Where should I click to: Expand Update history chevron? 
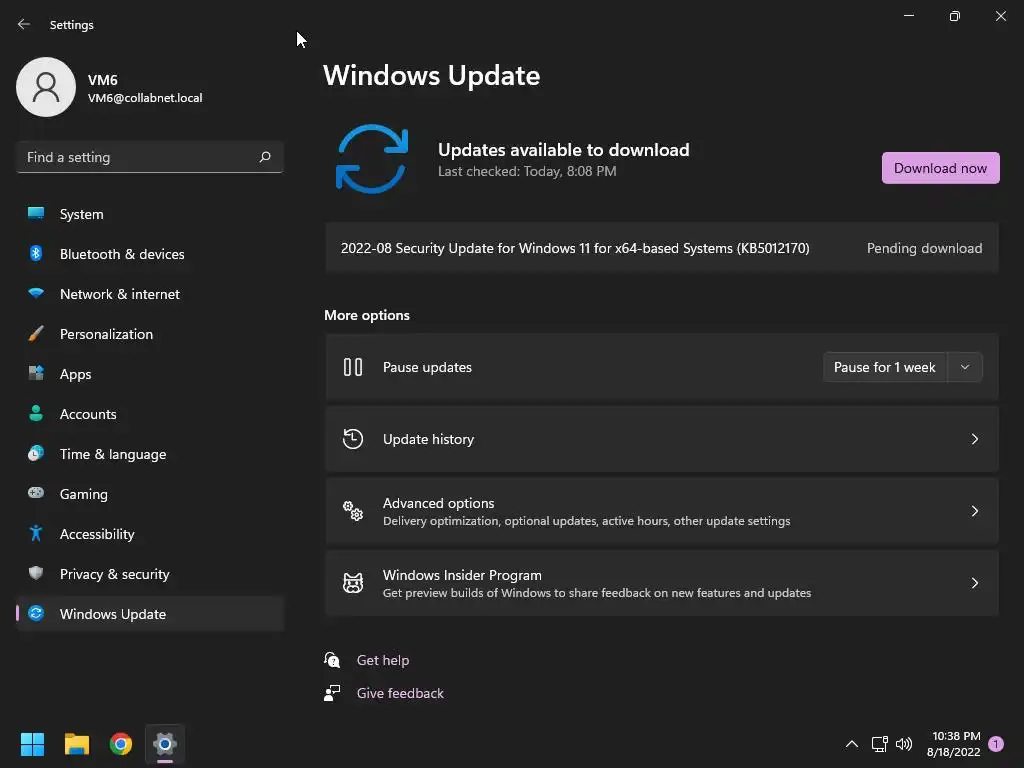pos(975,439)
